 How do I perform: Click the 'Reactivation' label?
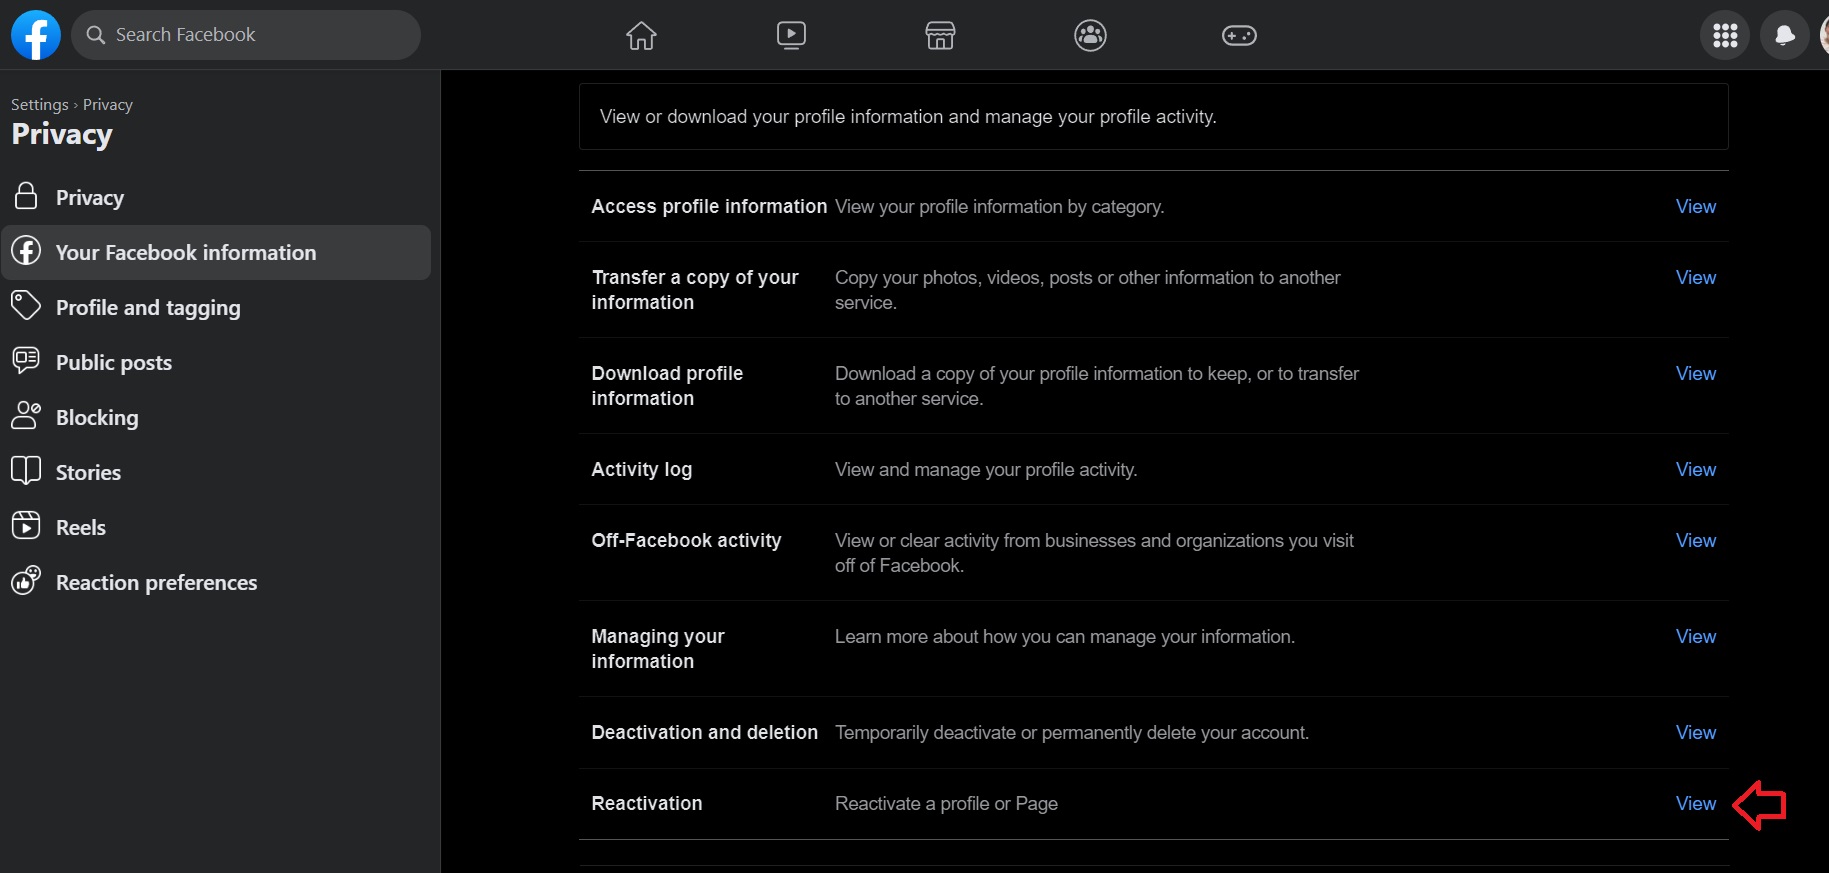(646, 803)
